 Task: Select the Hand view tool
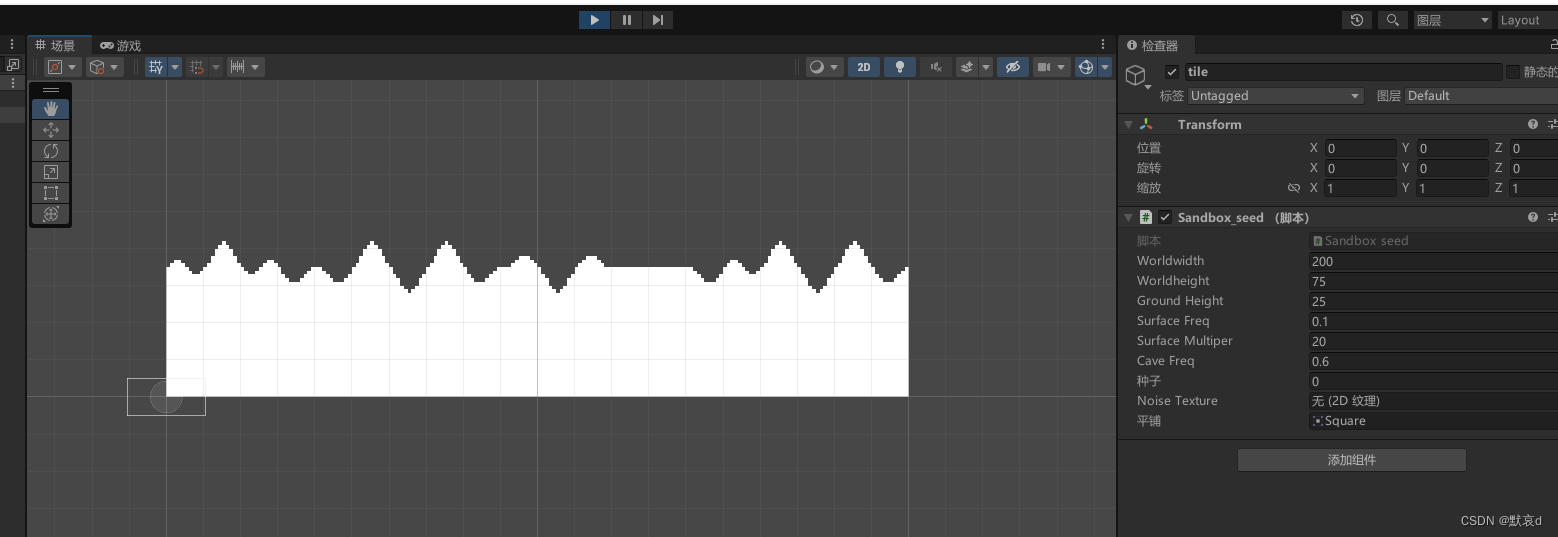click(x=51, y=109)
